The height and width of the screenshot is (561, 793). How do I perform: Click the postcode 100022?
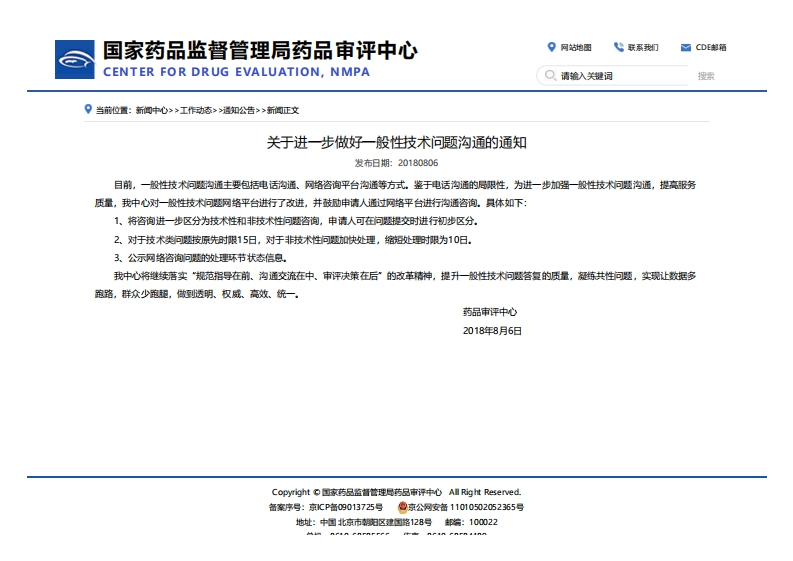[x=483, y=522]
